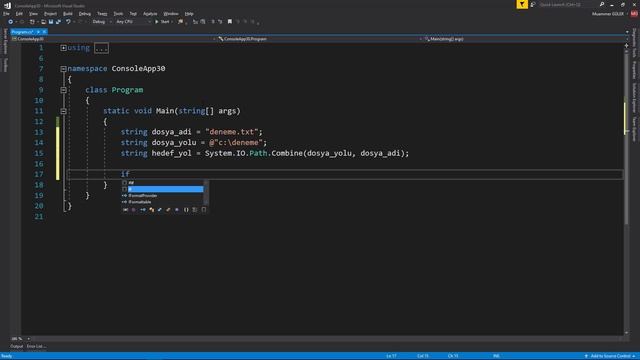Viewport: 640px width, 360px height.
Task: Open the Main(string[] args) member dropdown
Action: click(x=525, y=39)
